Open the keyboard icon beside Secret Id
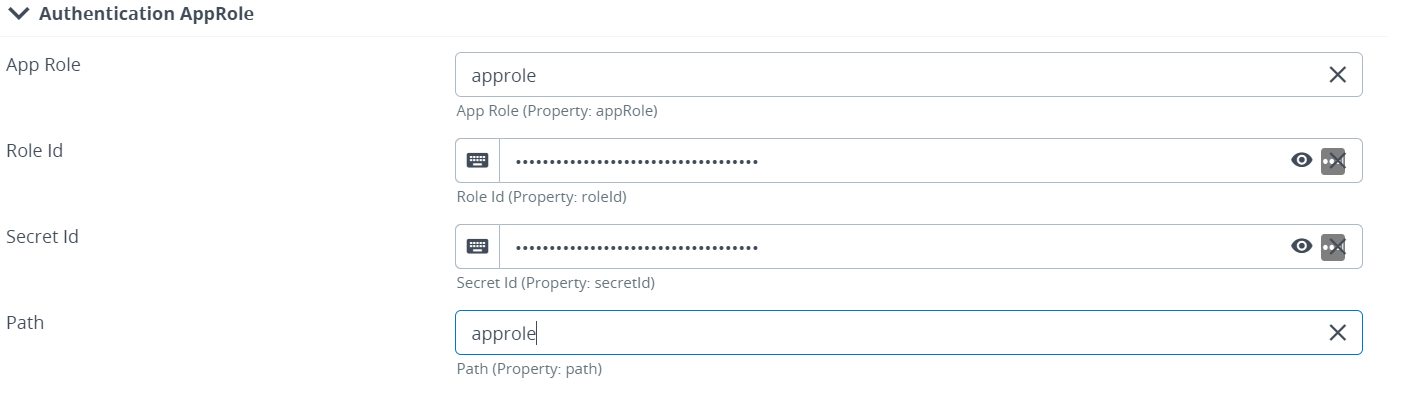 pos(478,247)
